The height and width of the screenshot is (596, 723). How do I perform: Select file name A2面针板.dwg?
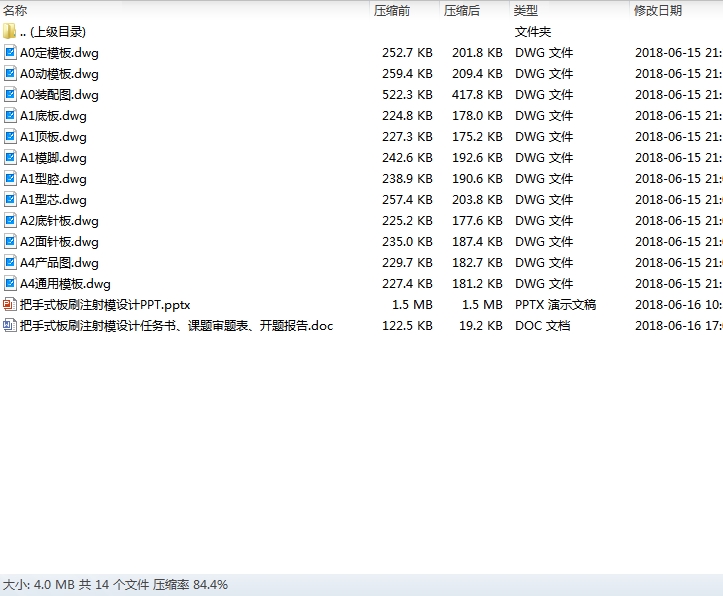tap(59, 242)
